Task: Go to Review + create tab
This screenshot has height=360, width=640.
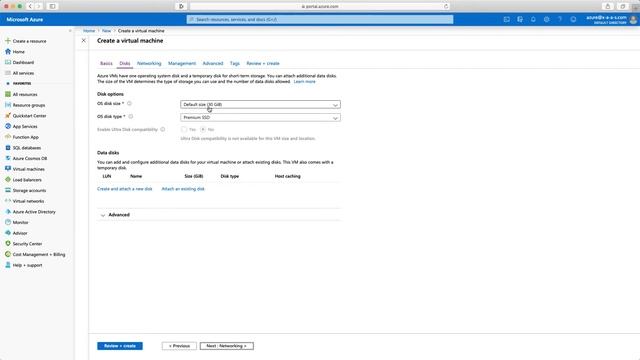Action: pyautogui.click(x=263, y=64)
